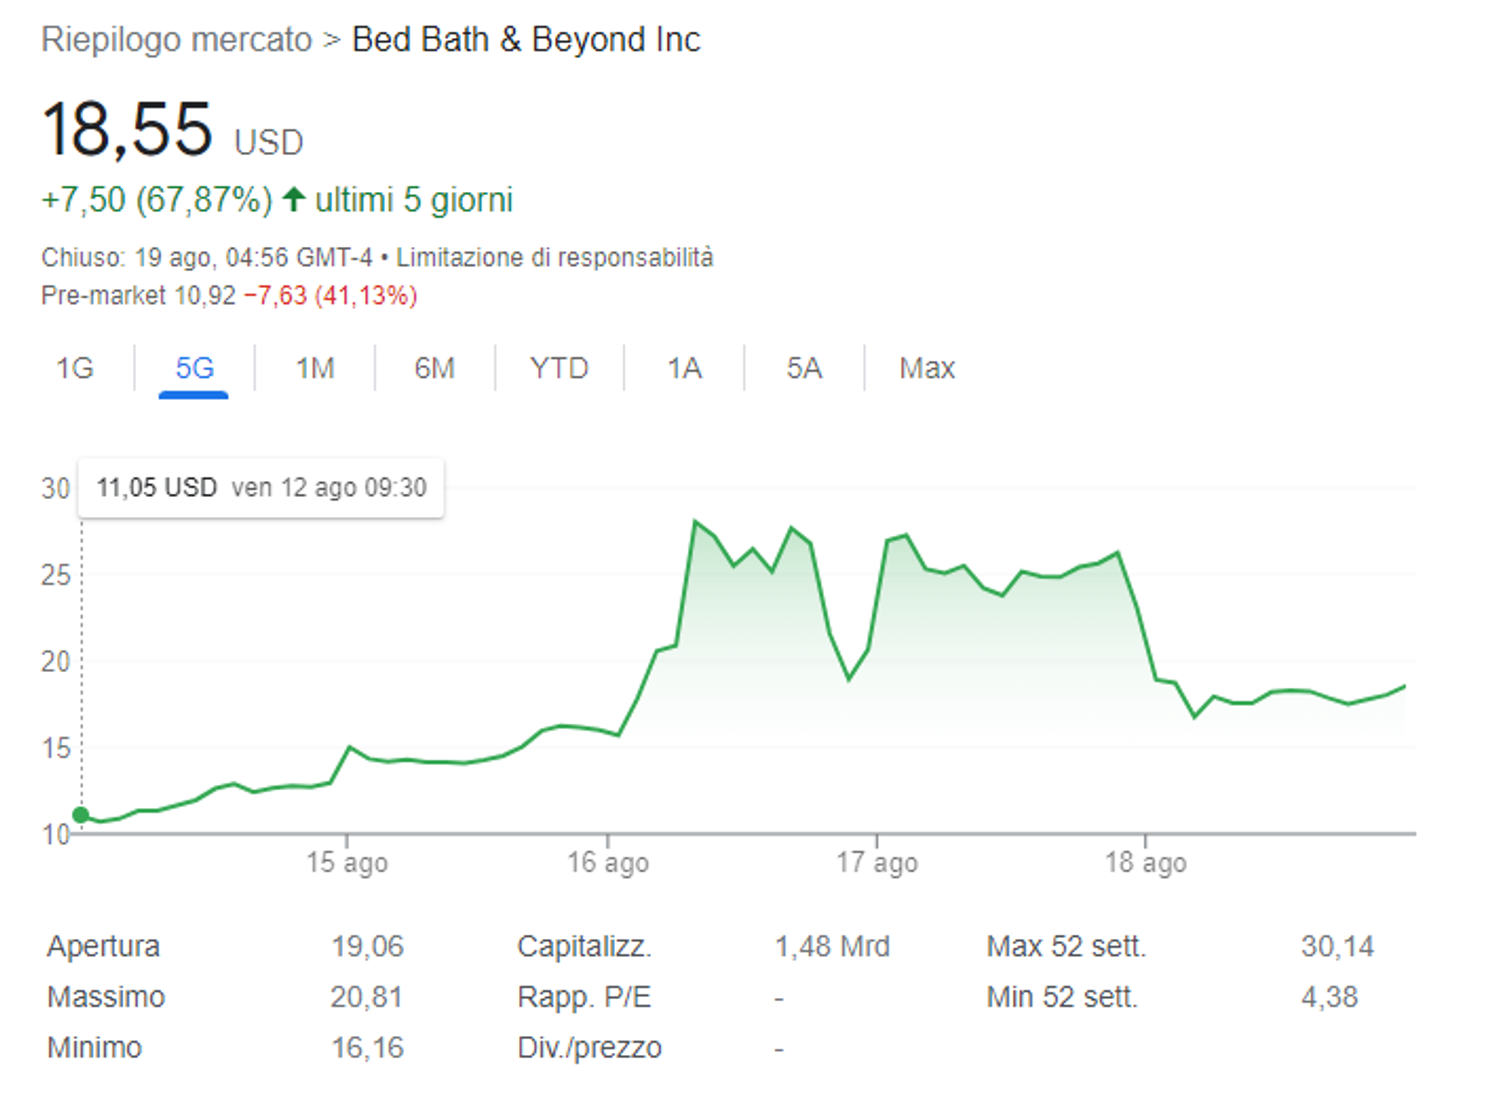Viewport: 1500px width, 1093px height.
Task: Open the Max range tab
Action: (x=927, y=368)
